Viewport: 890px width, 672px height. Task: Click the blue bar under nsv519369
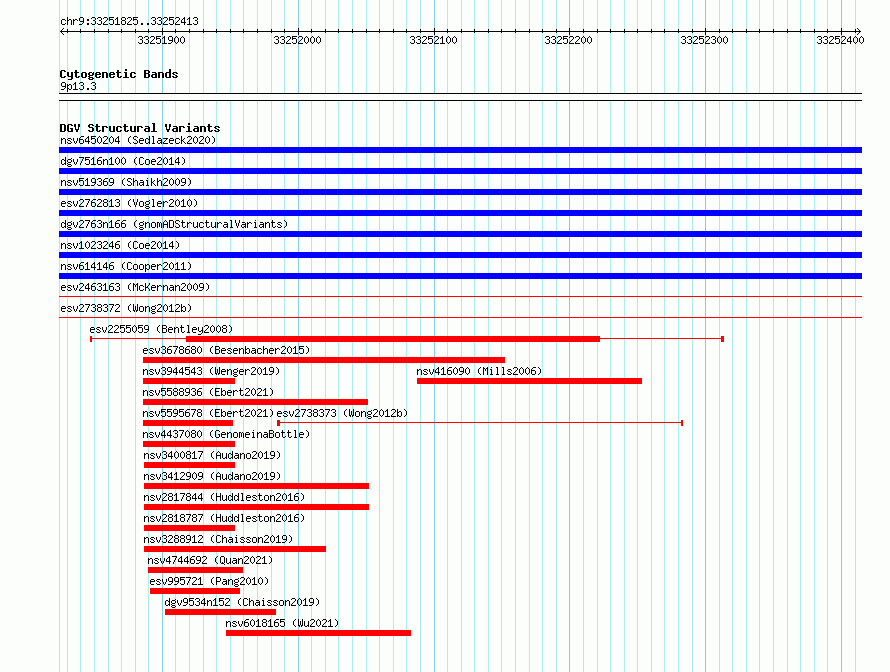[x=460, y=192]
